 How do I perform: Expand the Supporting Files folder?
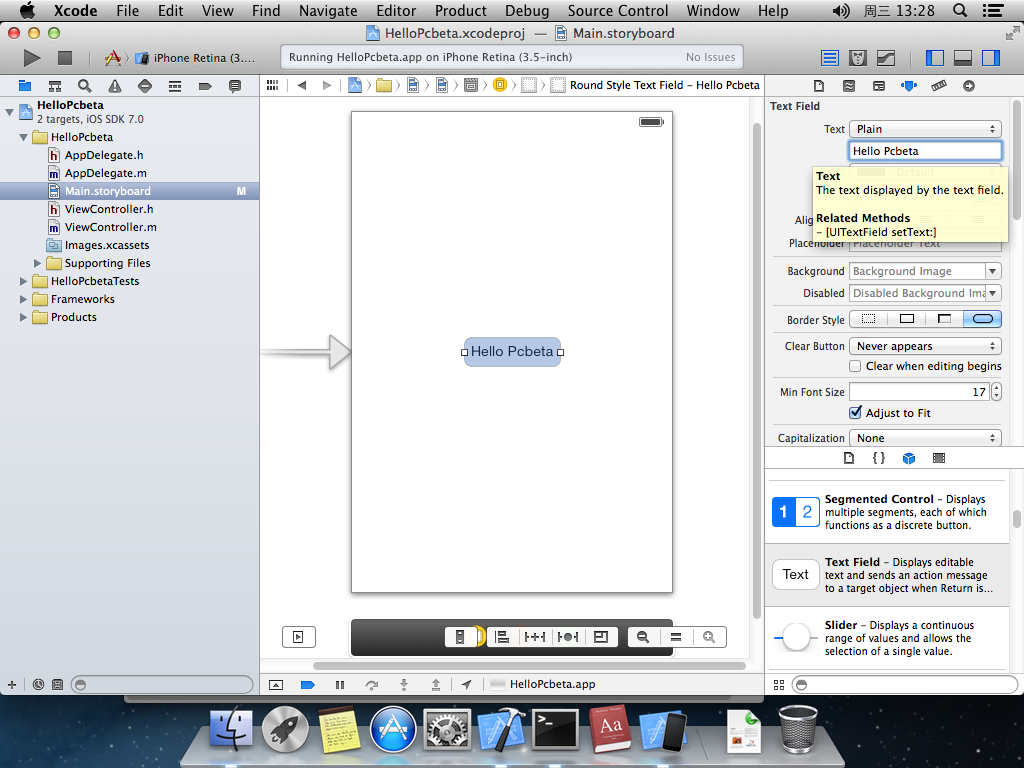[x=37, y=263]
